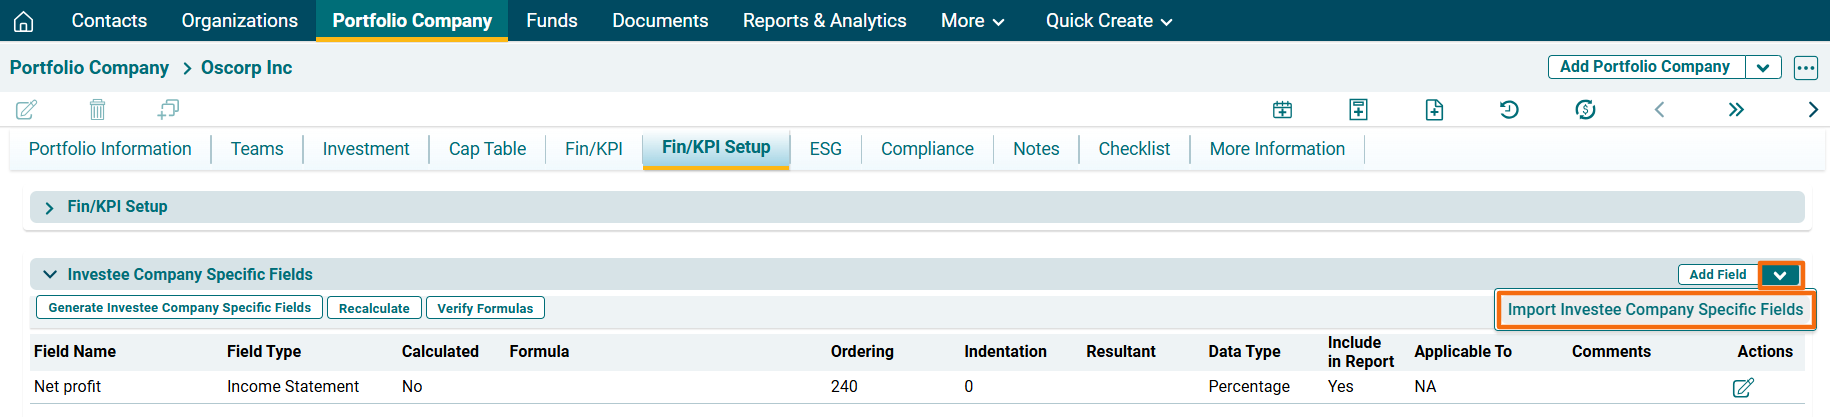1830x417 pixels.
Task: Open the three-dots more options button
Action: (x=1805, y=67)
